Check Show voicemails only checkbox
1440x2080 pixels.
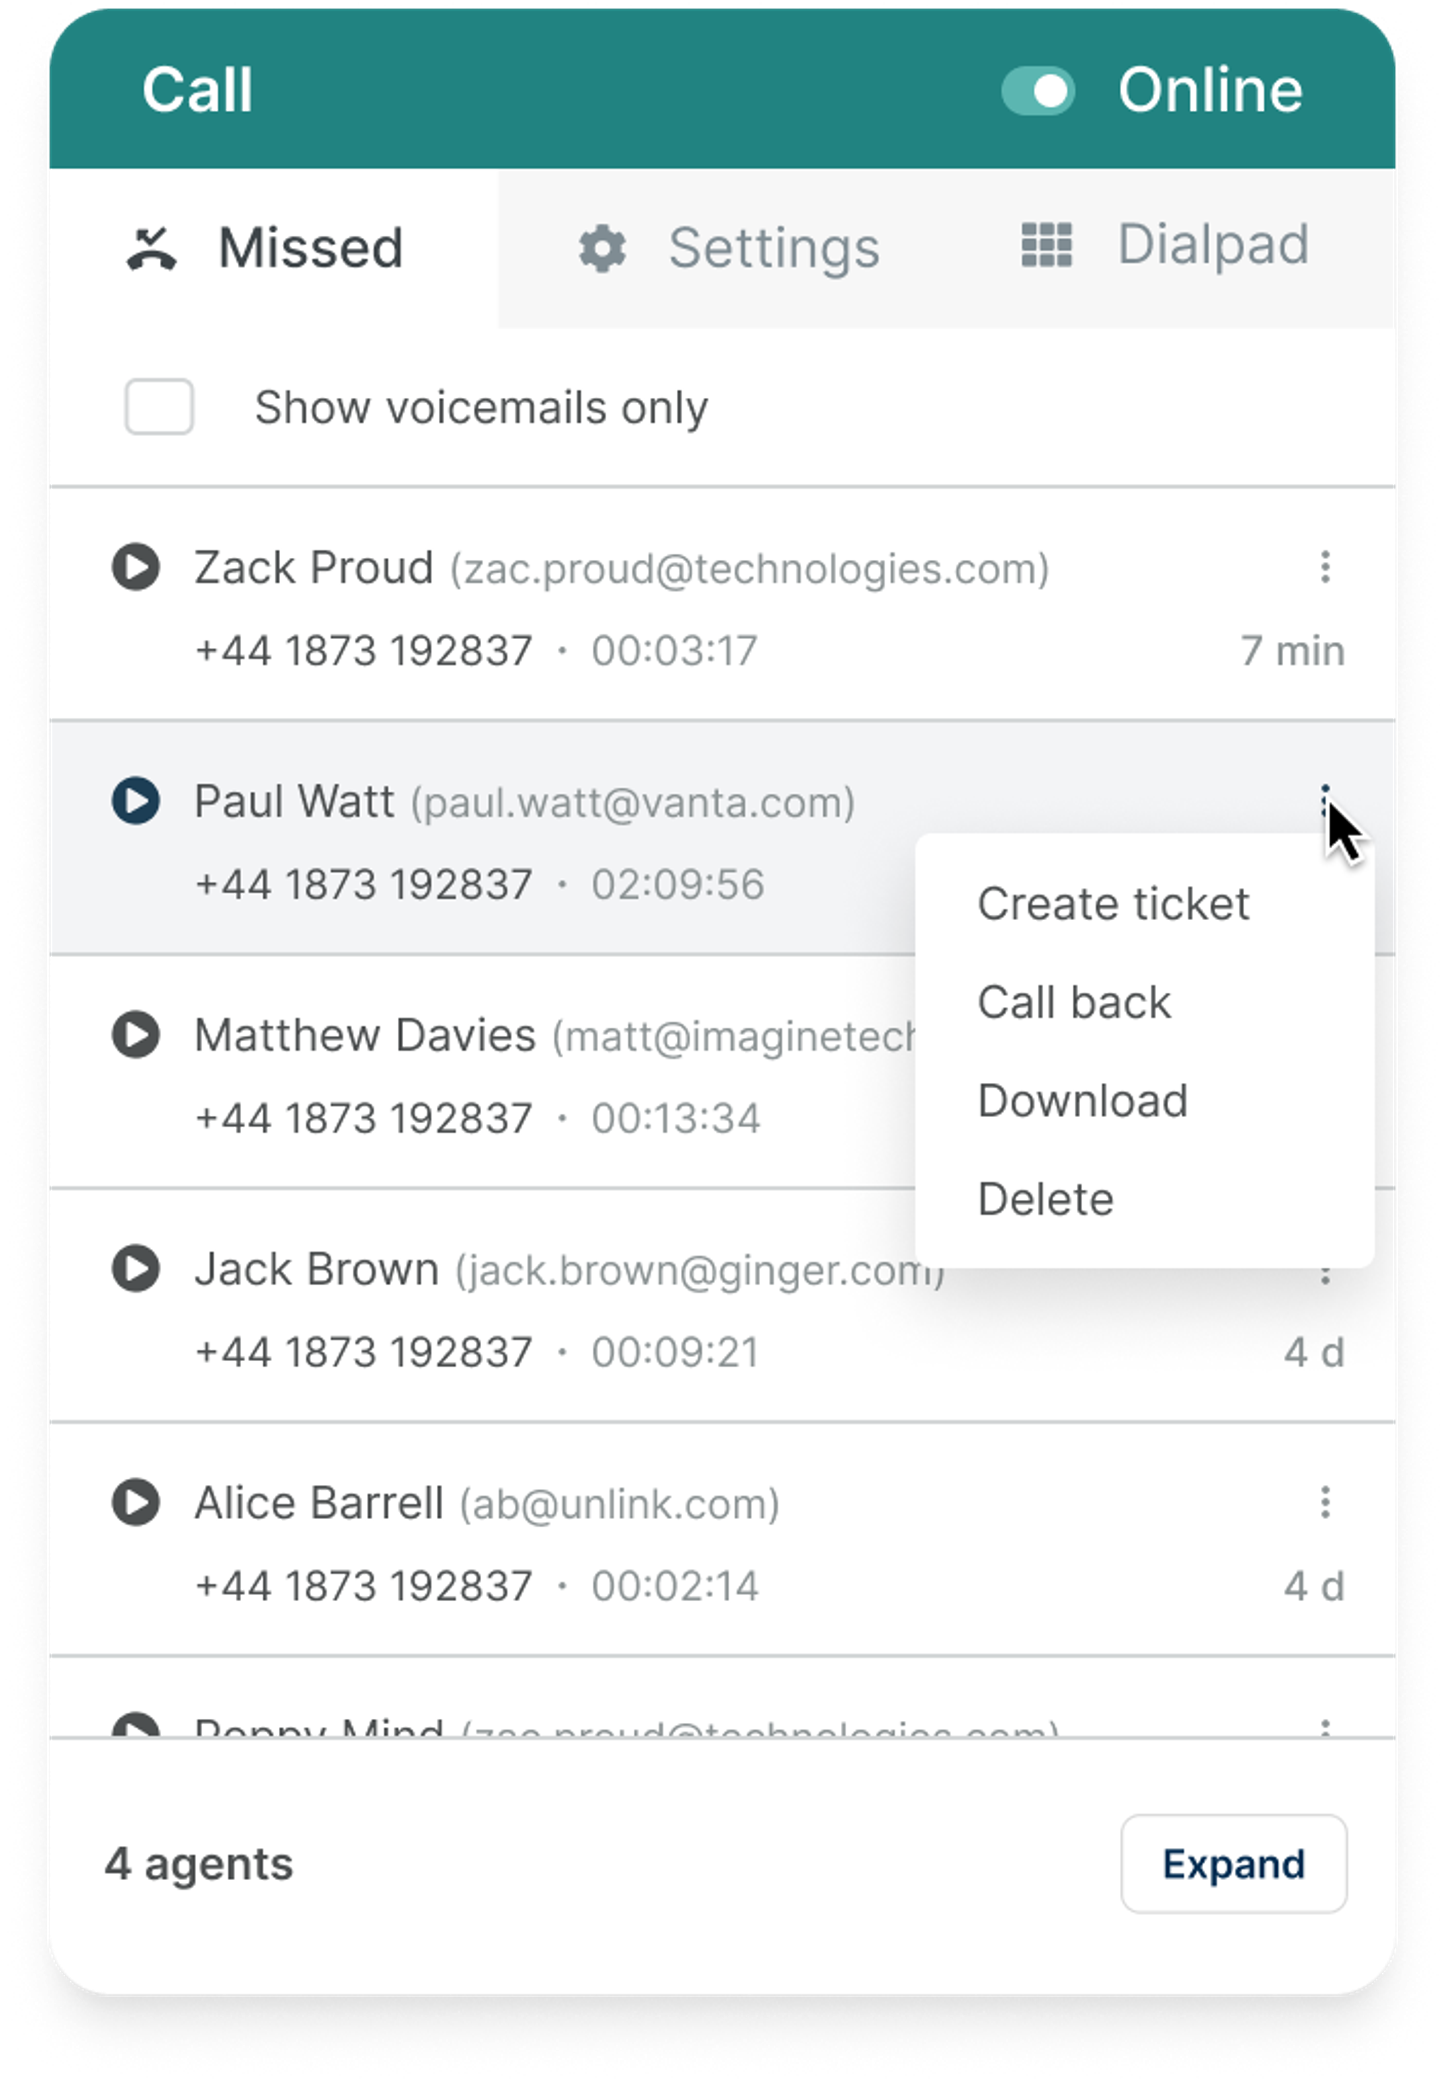(x=159, y=407)
